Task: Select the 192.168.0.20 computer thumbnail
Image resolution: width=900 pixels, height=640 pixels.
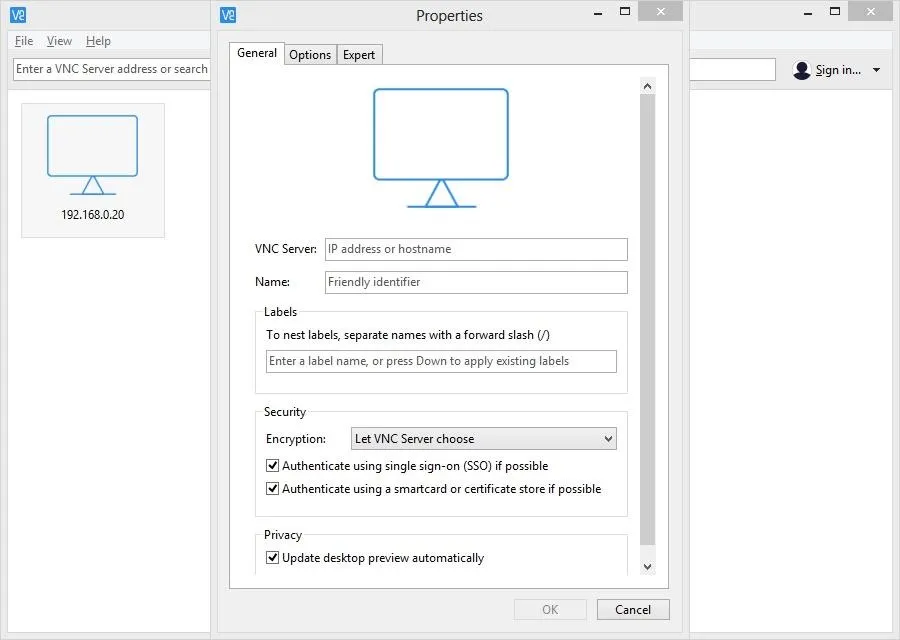Action: click(93, 170)
